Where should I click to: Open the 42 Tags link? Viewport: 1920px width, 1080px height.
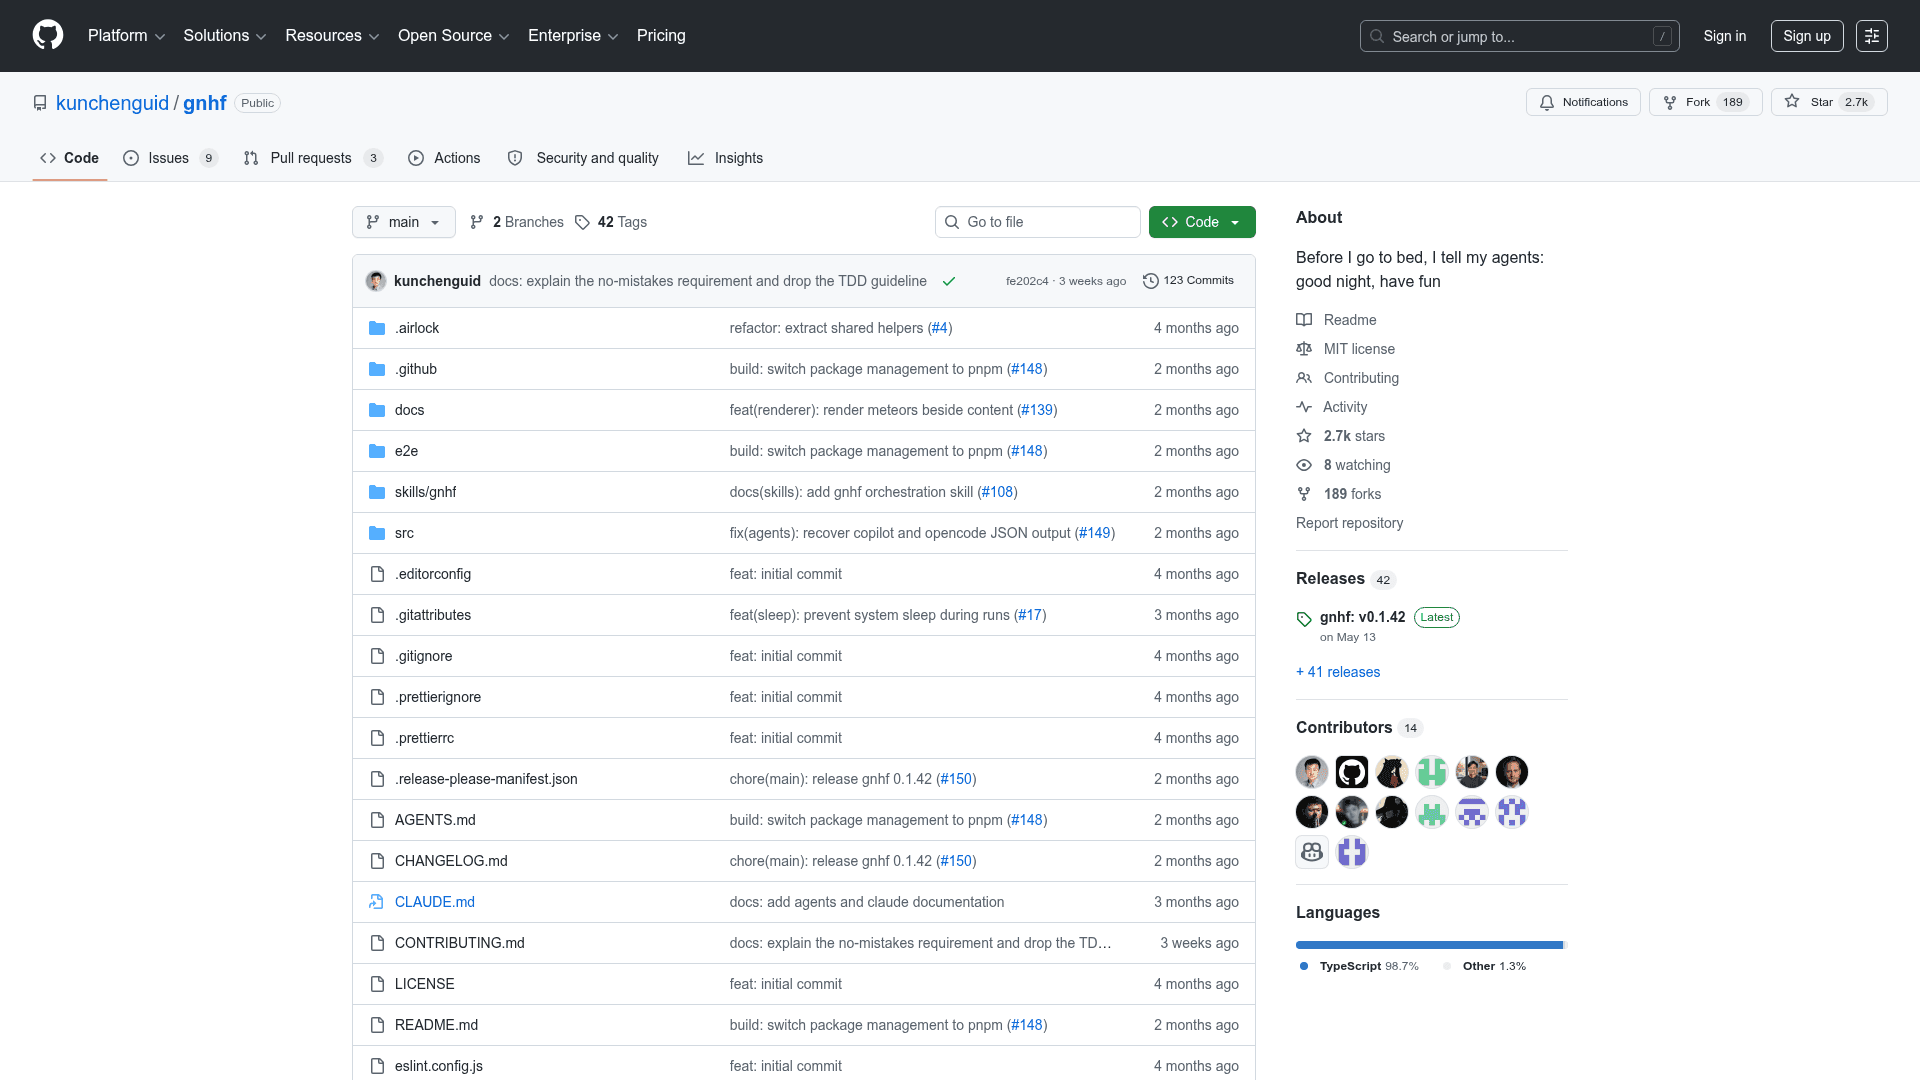611,222
